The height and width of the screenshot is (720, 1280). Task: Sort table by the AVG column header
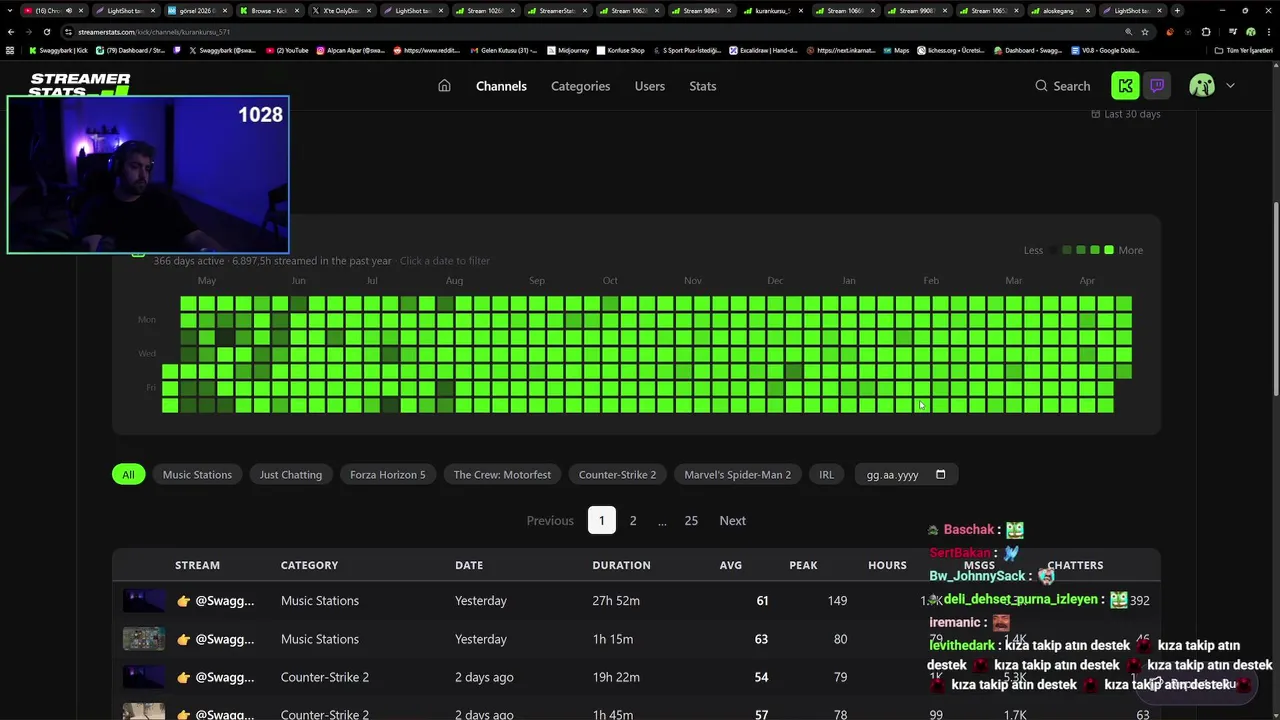tap(731, 565)
